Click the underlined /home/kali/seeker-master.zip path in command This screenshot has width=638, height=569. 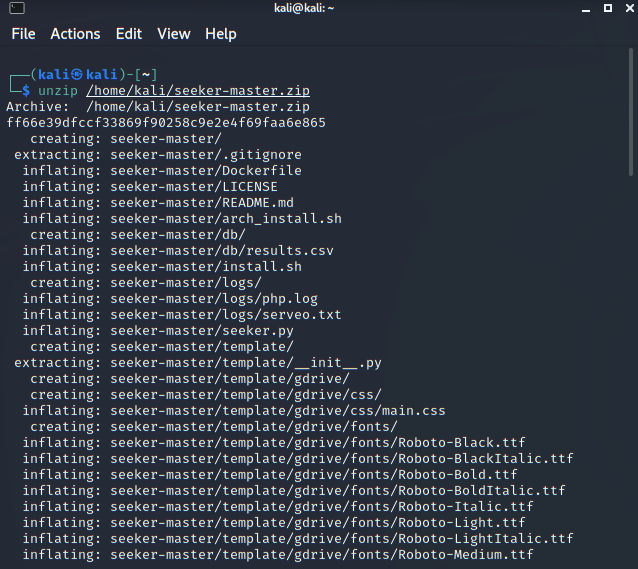pyautogui.click(x=198, y=90)
